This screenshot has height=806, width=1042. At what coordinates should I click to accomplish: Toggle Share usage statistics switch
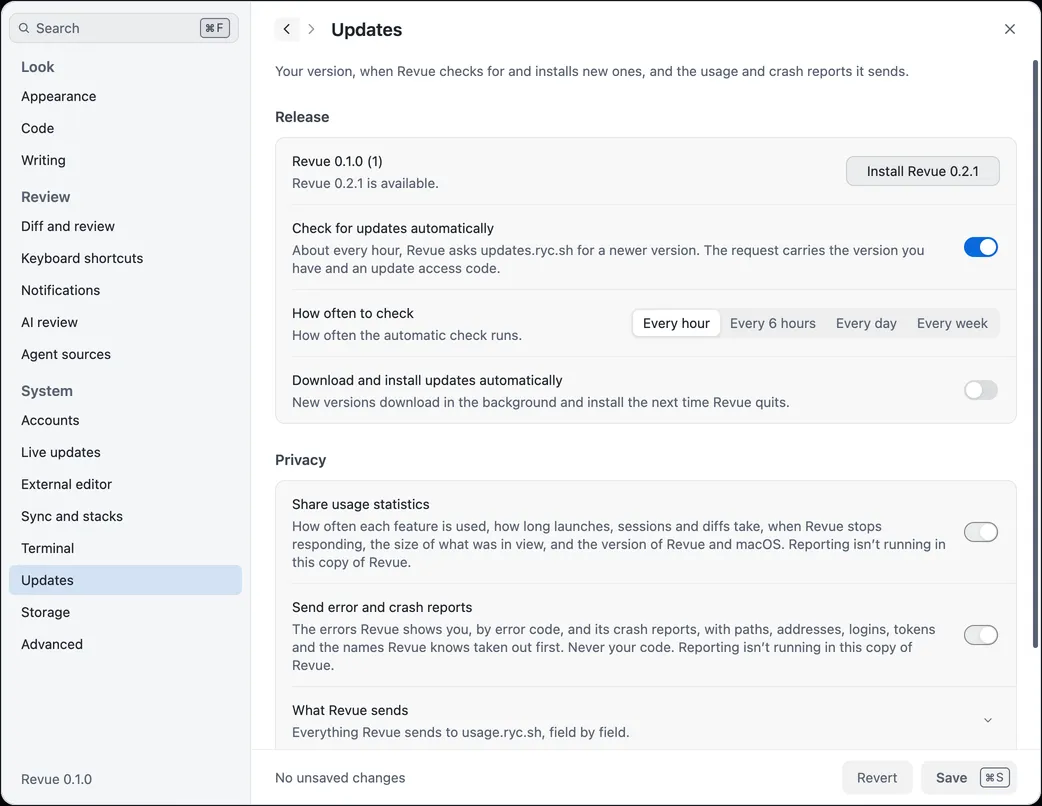pyautogui.click(x=981, y=532)
